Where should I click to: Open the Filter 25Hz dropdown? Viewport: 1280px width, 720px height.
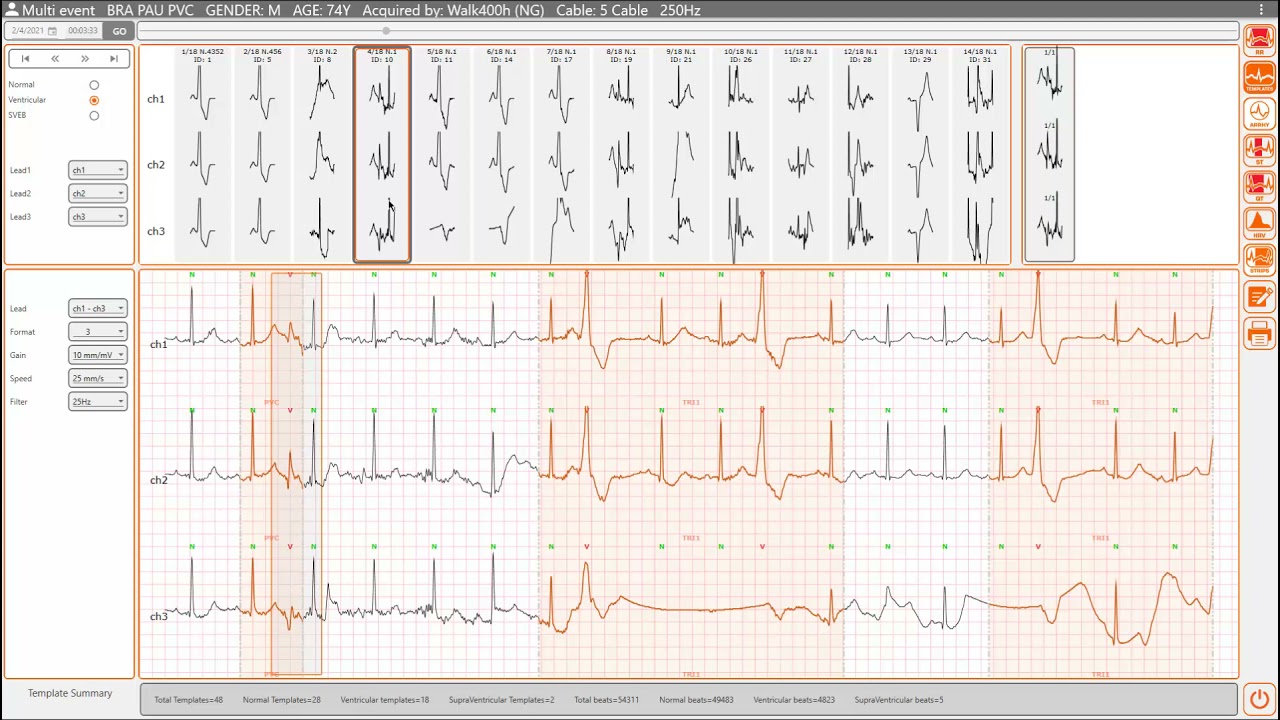point(97,401)
